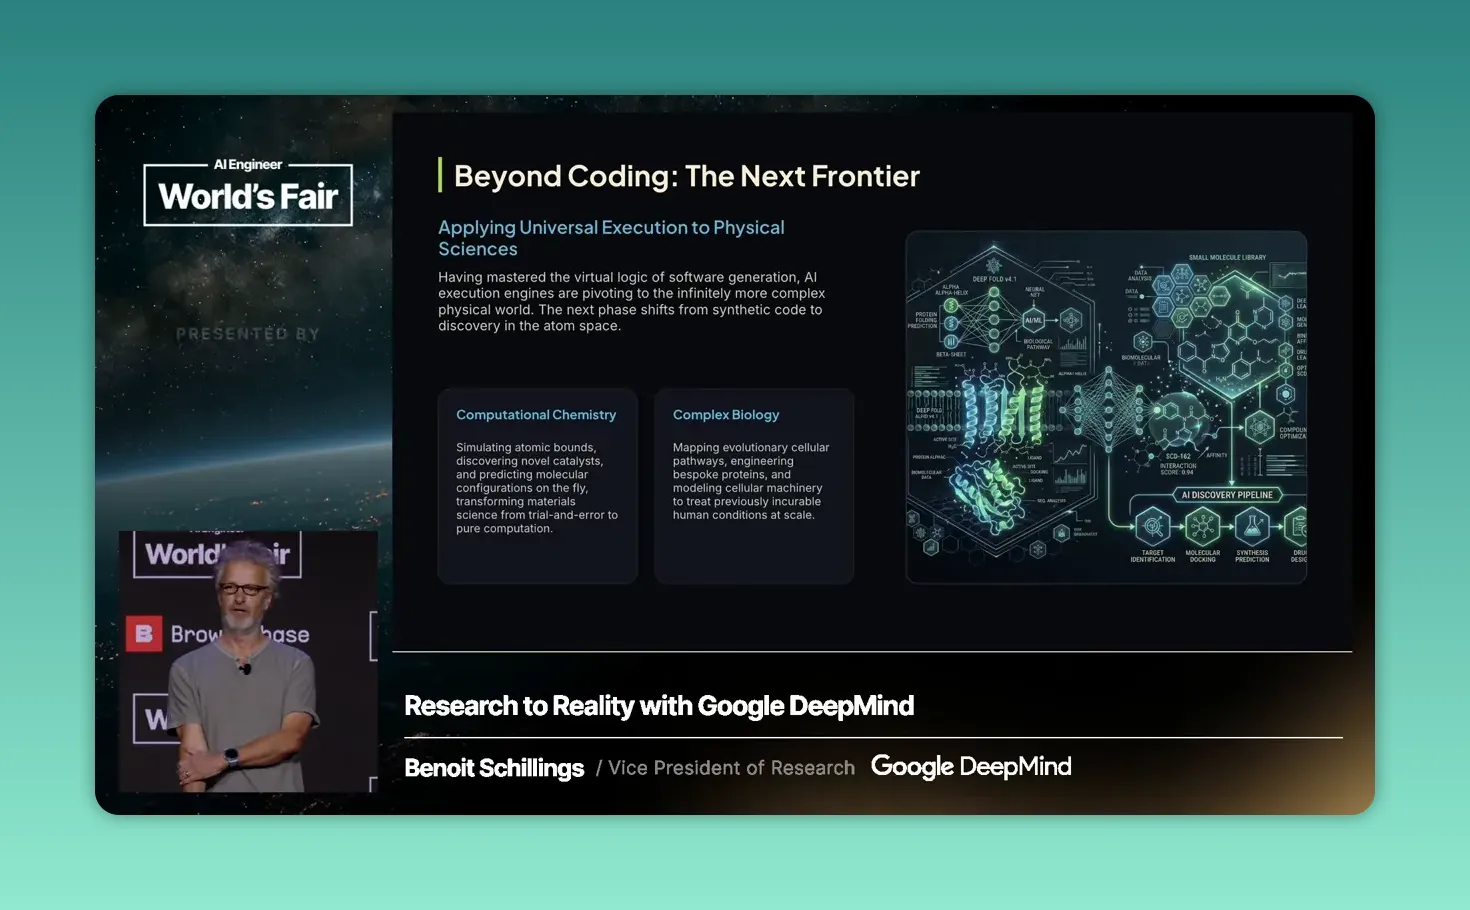Viewport: 1470px width, 910px height.
Task: Click the Computational Chemistry card heading
Action: click(536, 415)
